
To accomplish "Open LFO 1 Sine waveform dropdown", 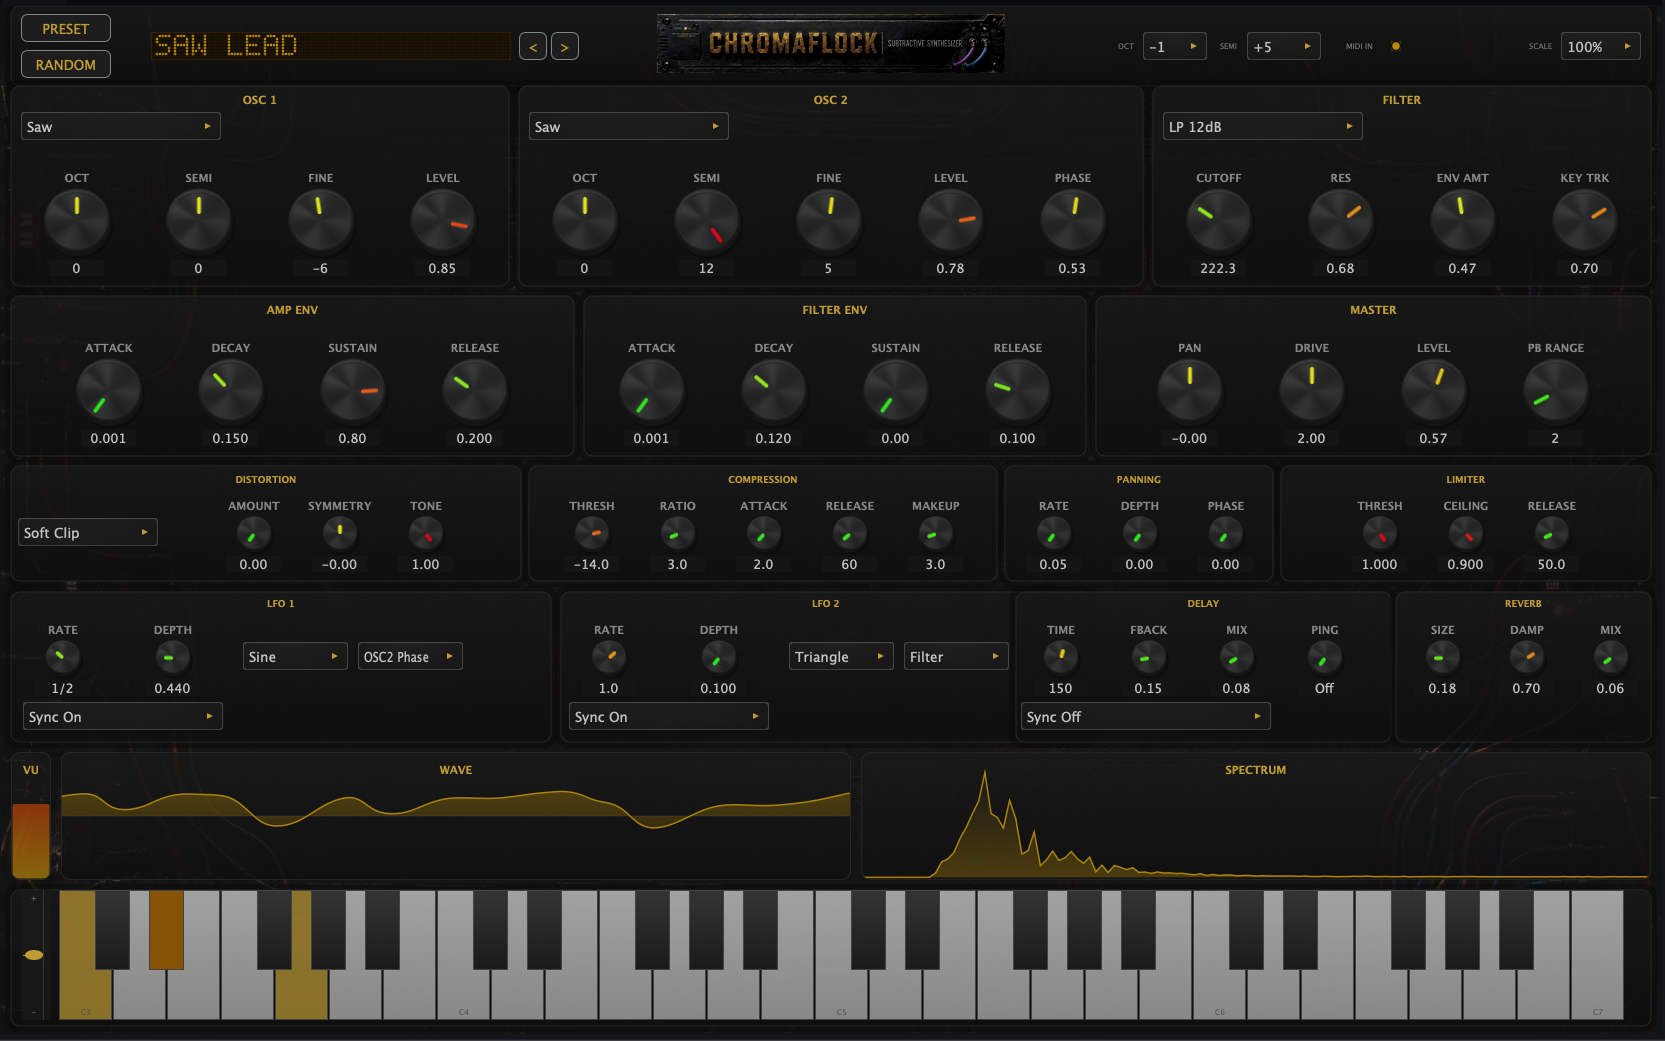I will (x=295, y=656).
